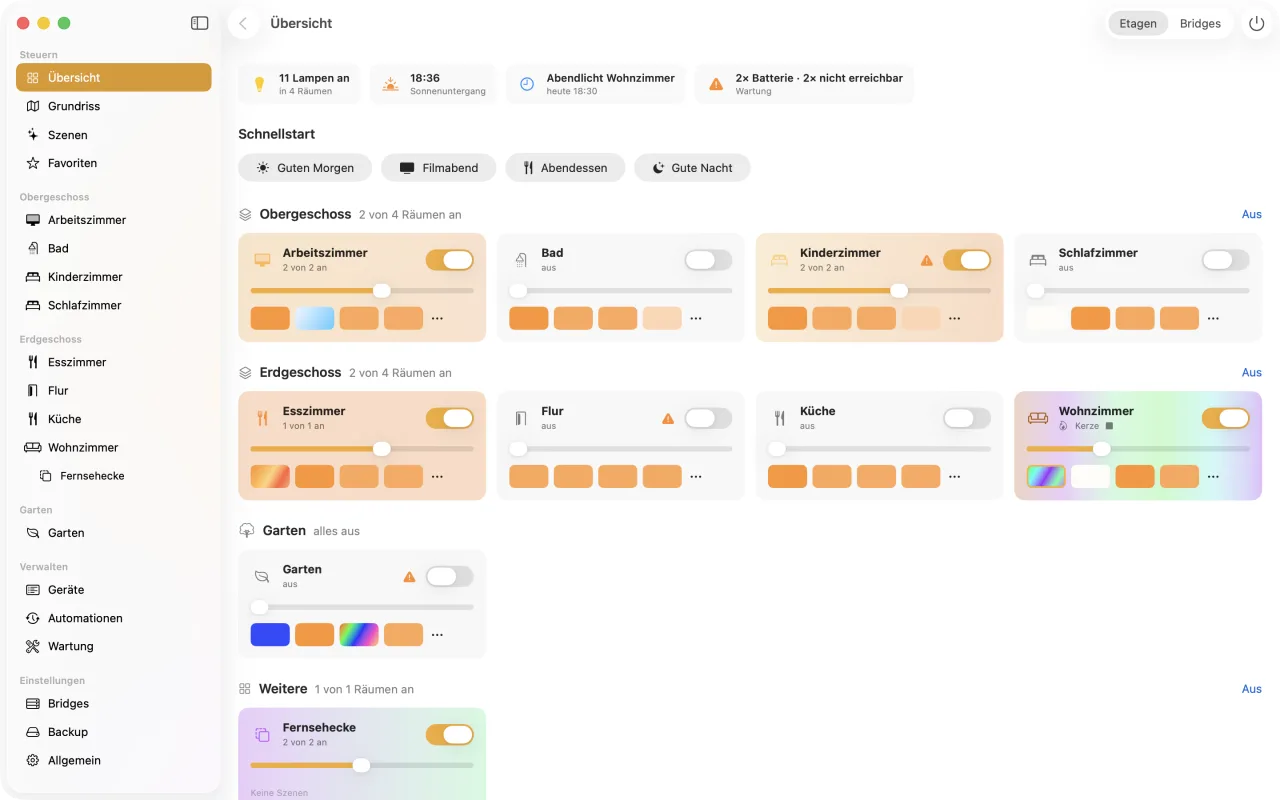1280x800 pixels.
Task: Turn off the Arbeitszimmer lights switch
Action: pos(449,260)
